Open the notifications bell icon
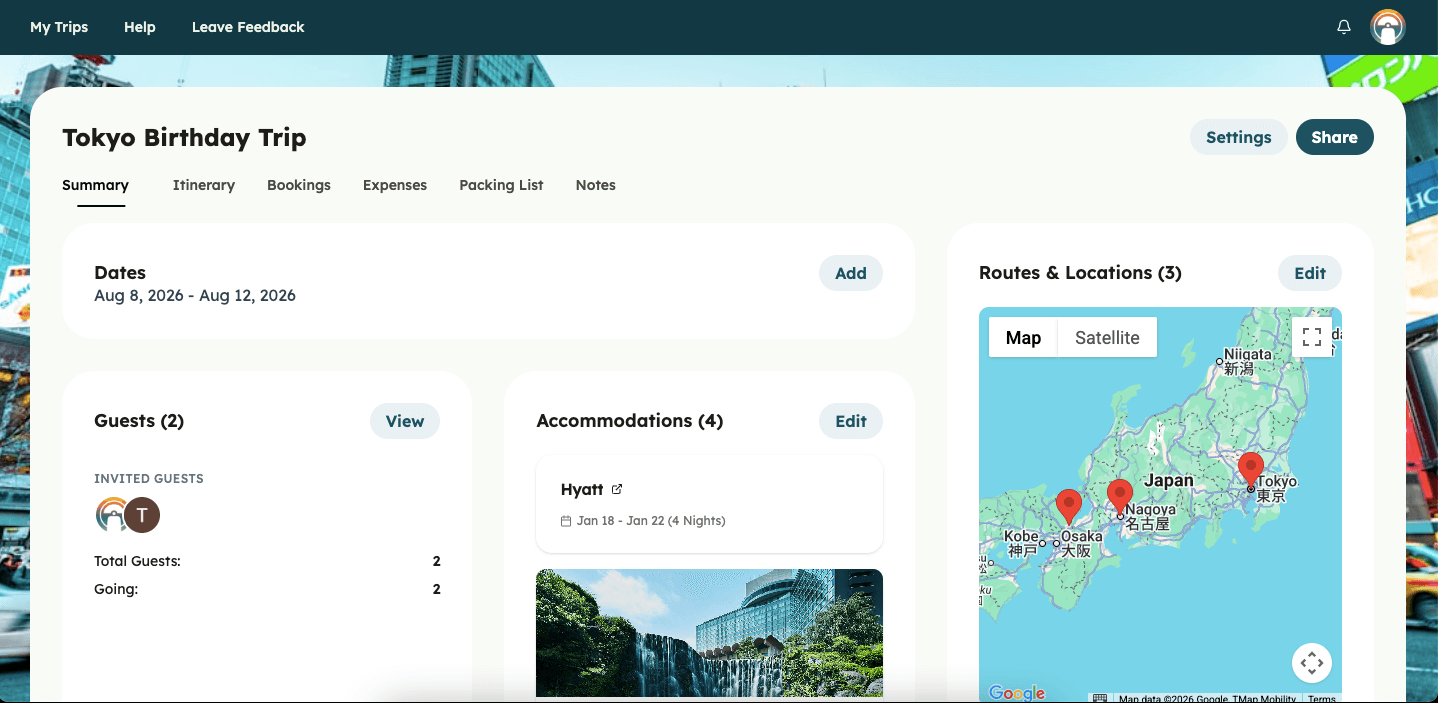The height and width of the screenshot is (703, 1438). click(1344, 27)
